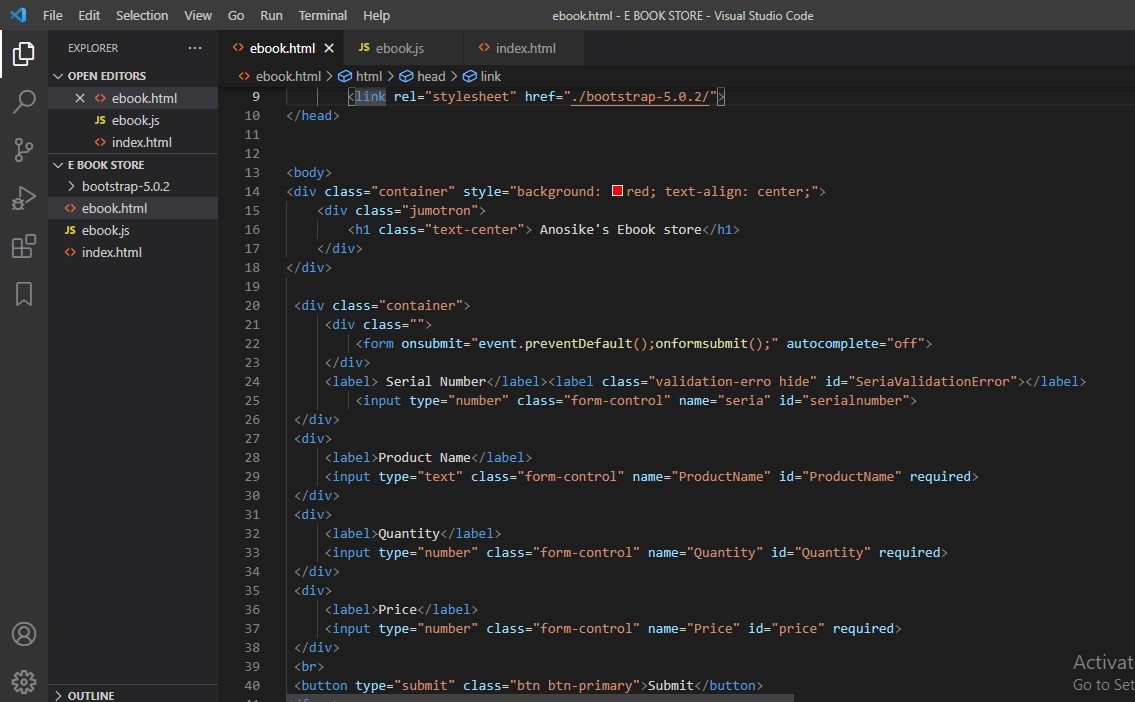
Task: Switch to the index.html editor tab
Action: click(x=524, y=48)
